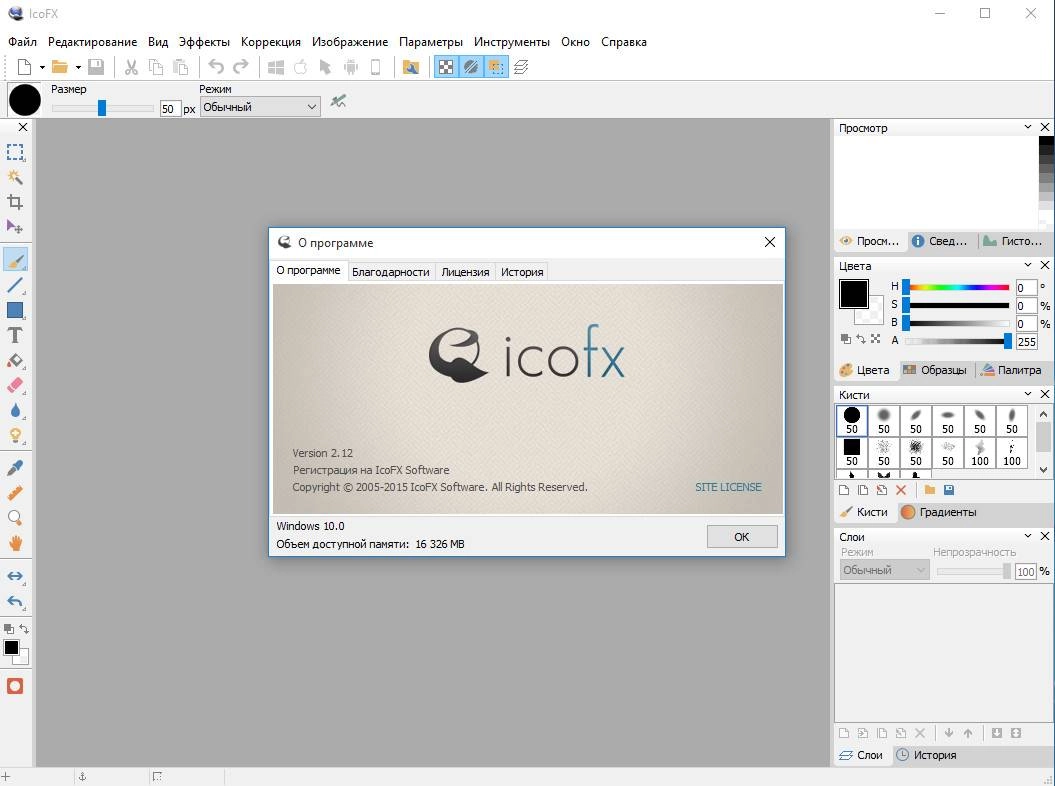This screenshot has width=1055, height=786.
Task: Select the Paint Bucket fill tool
Action: pos(15,361)
